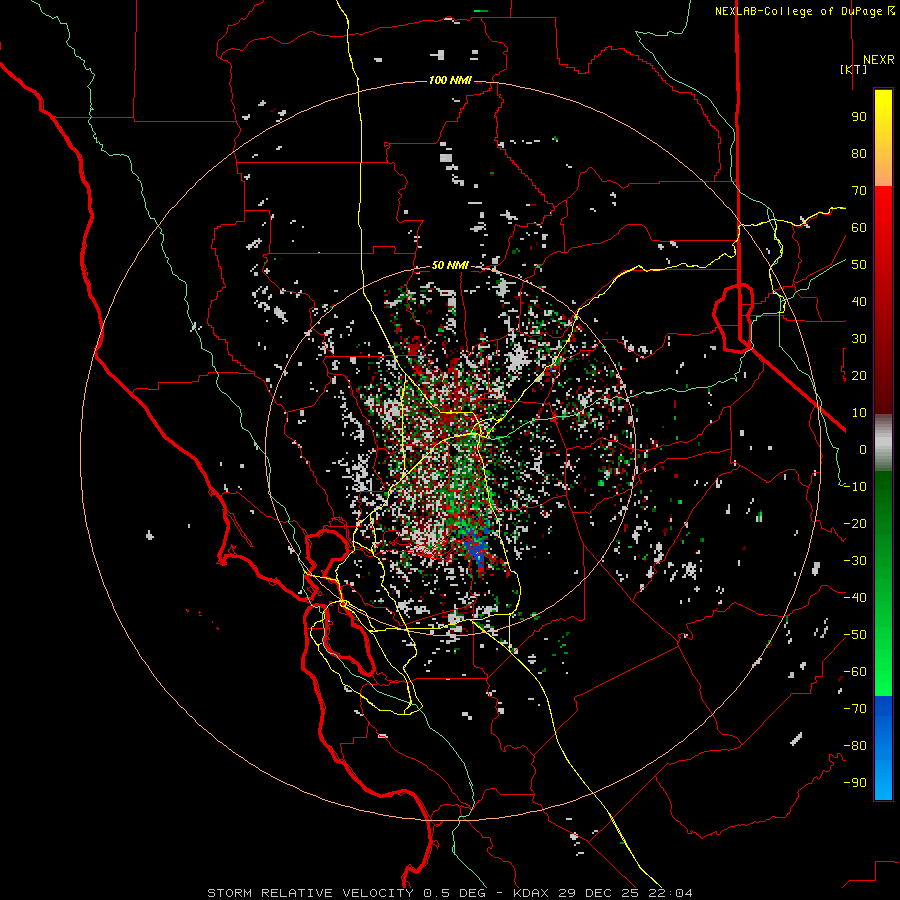Click the yellow top segment of the color bar
Screen dimensions: 900x900
[x=883, y=138]
